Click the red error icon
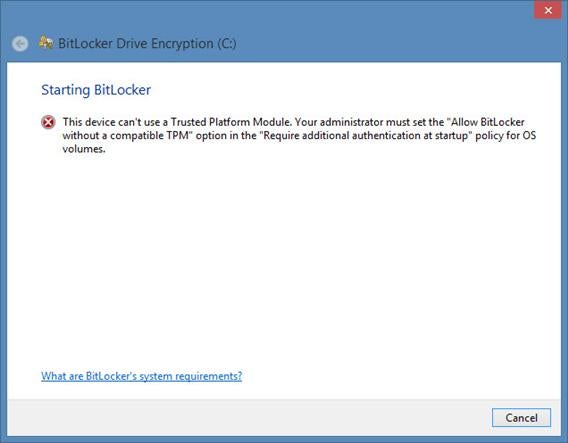This screenshot has width=568, height=443. (48, 122)
